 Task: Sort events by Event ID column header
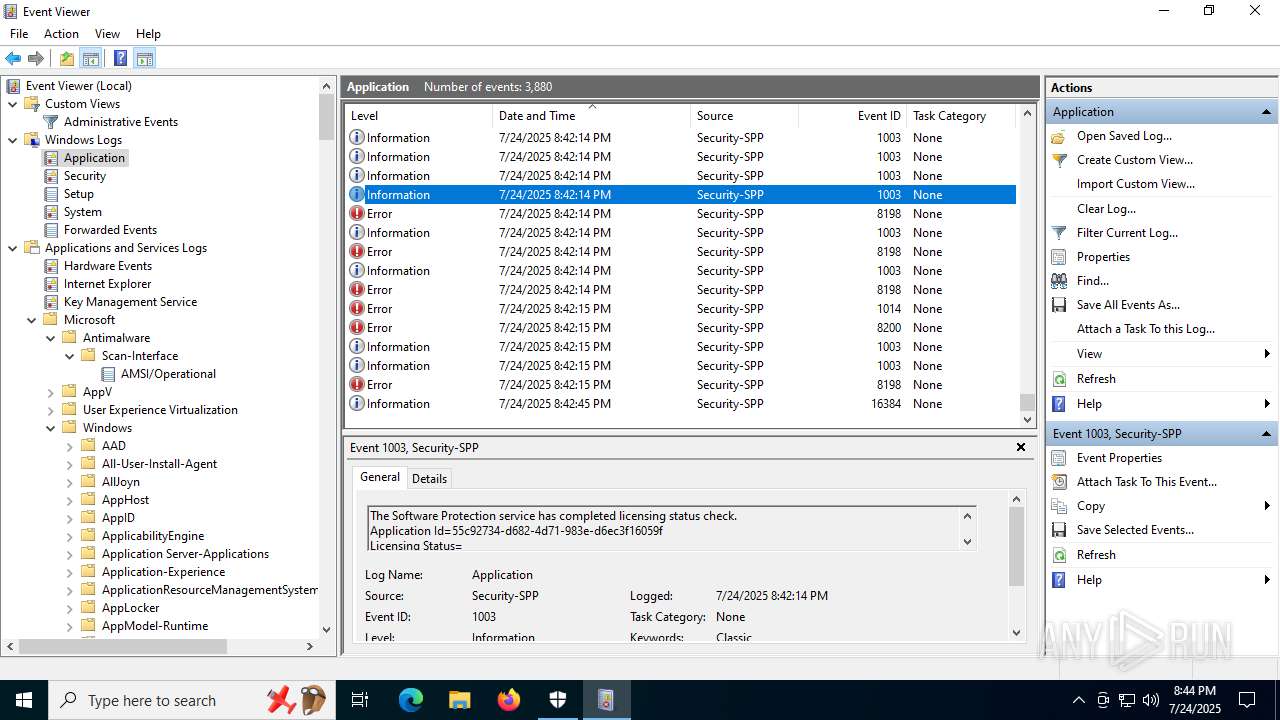[853, 116]
